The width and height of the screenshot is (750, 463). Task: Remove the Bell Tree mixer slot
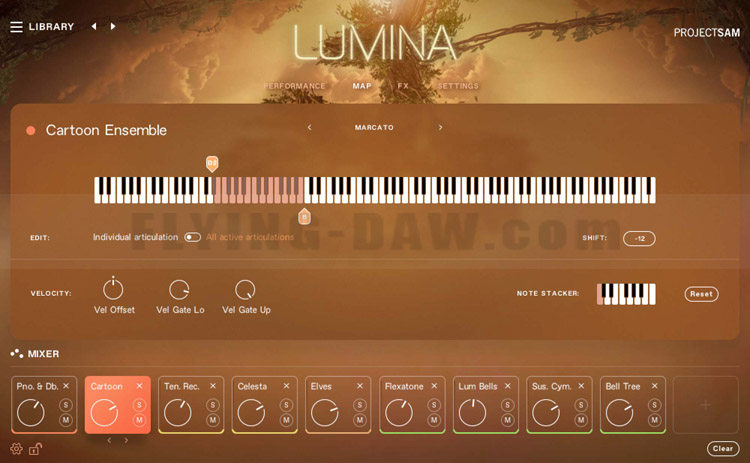pos(654,386)
